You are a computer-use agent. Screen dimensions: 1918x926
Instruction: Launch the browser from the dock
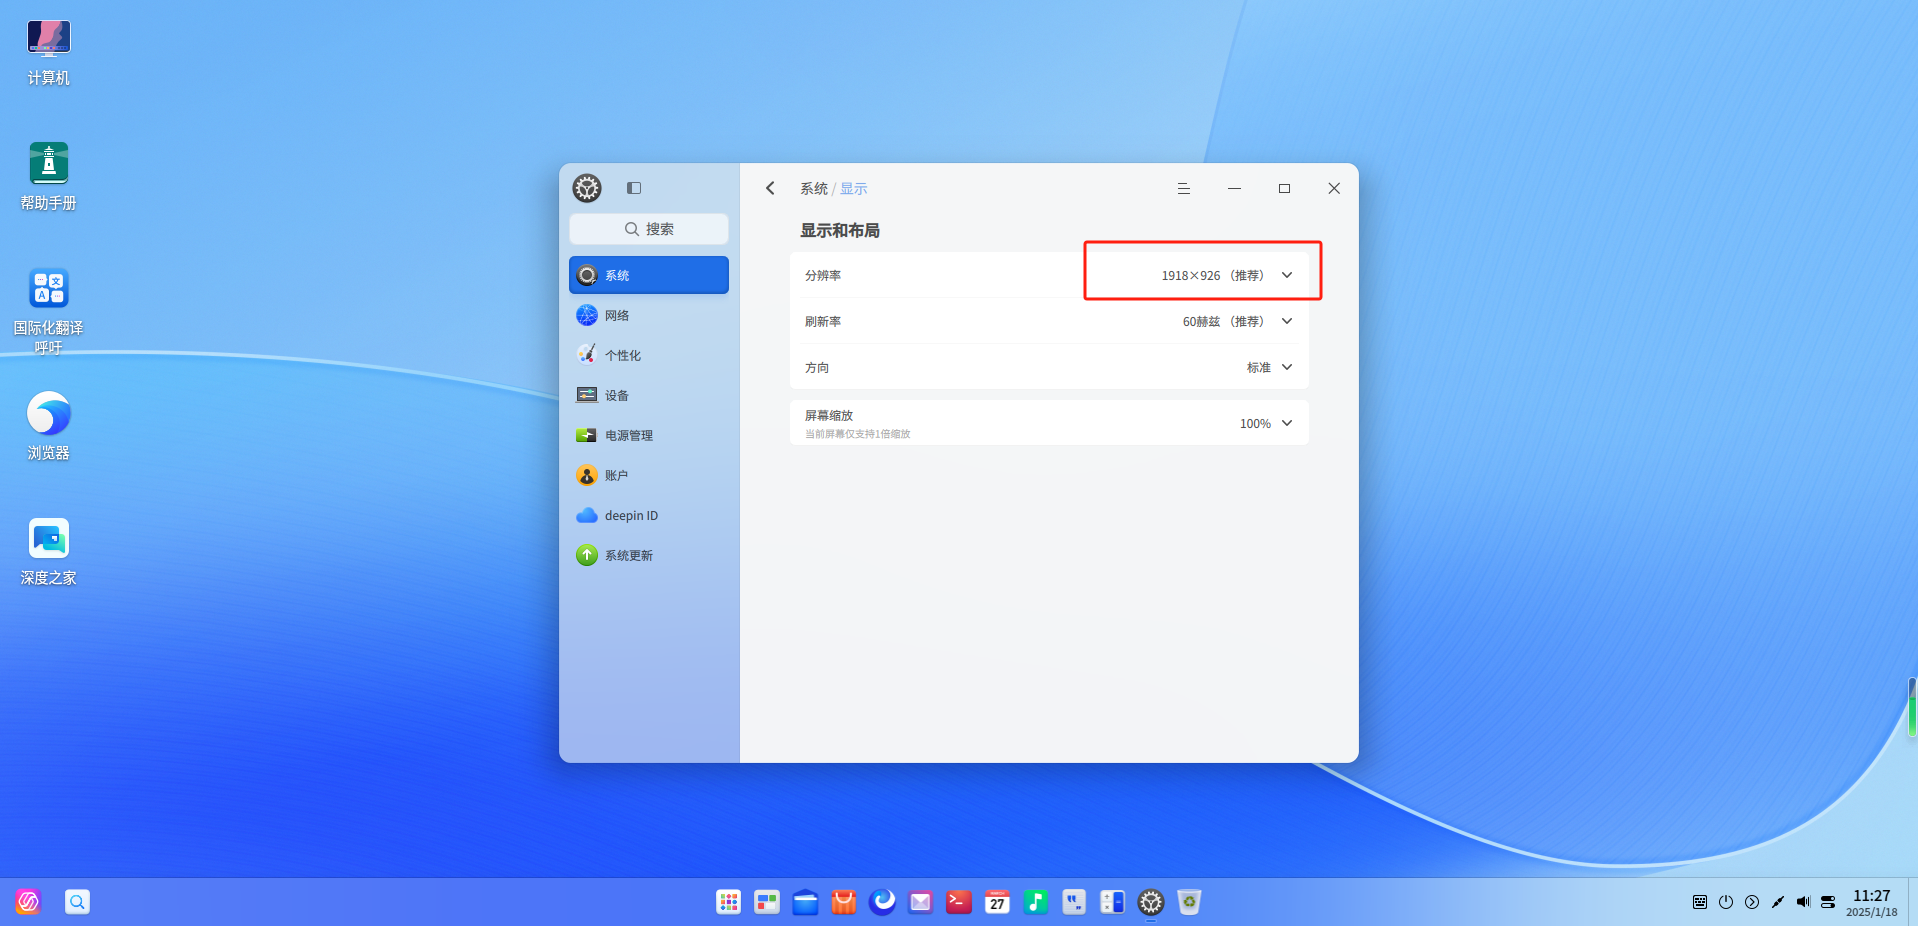click(882, 902)
